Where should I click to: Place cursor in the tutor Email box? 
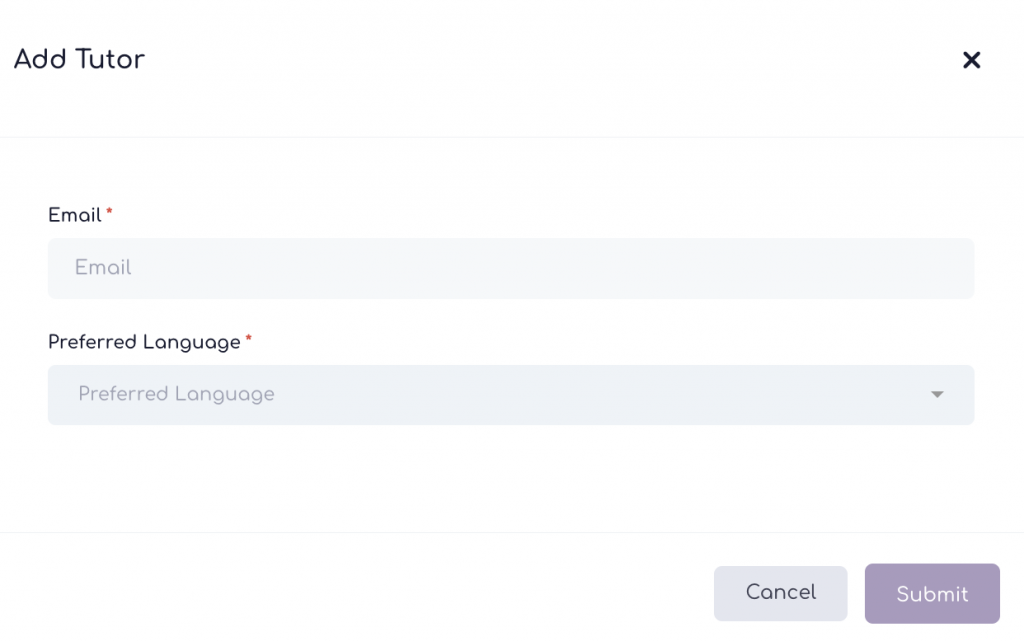[511, 268]
